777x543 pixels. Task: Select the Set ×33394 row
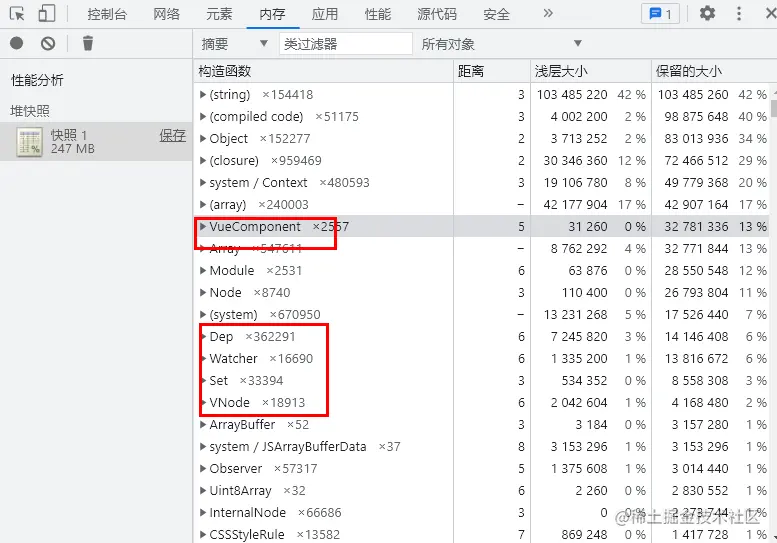[482, 380]
